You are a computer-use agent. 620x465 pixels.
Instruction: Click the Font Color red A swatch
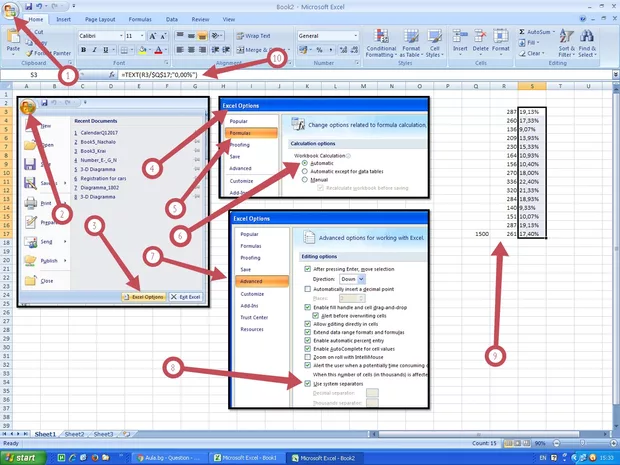[158, 50]
